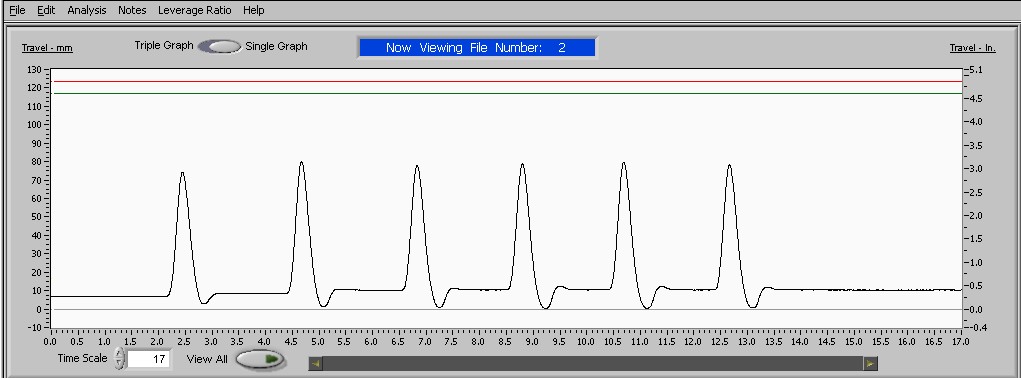Click the Time Scale value field showing 17
The image size is (1021, 378).
point(148,358)
